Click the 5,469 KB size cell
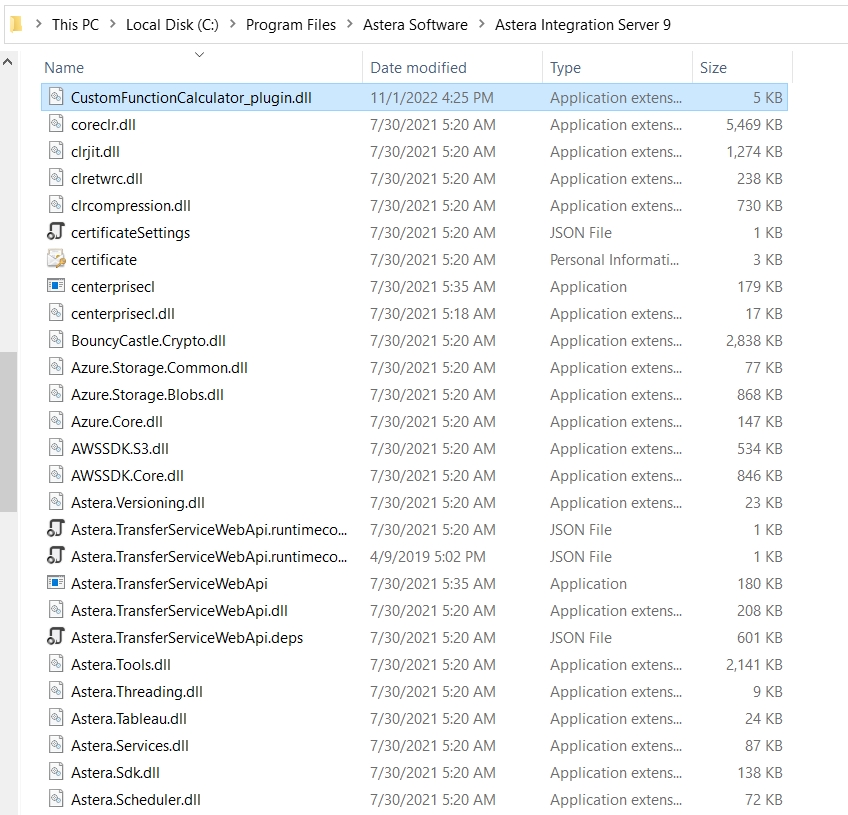848x815 pixels. pos(754,125)
